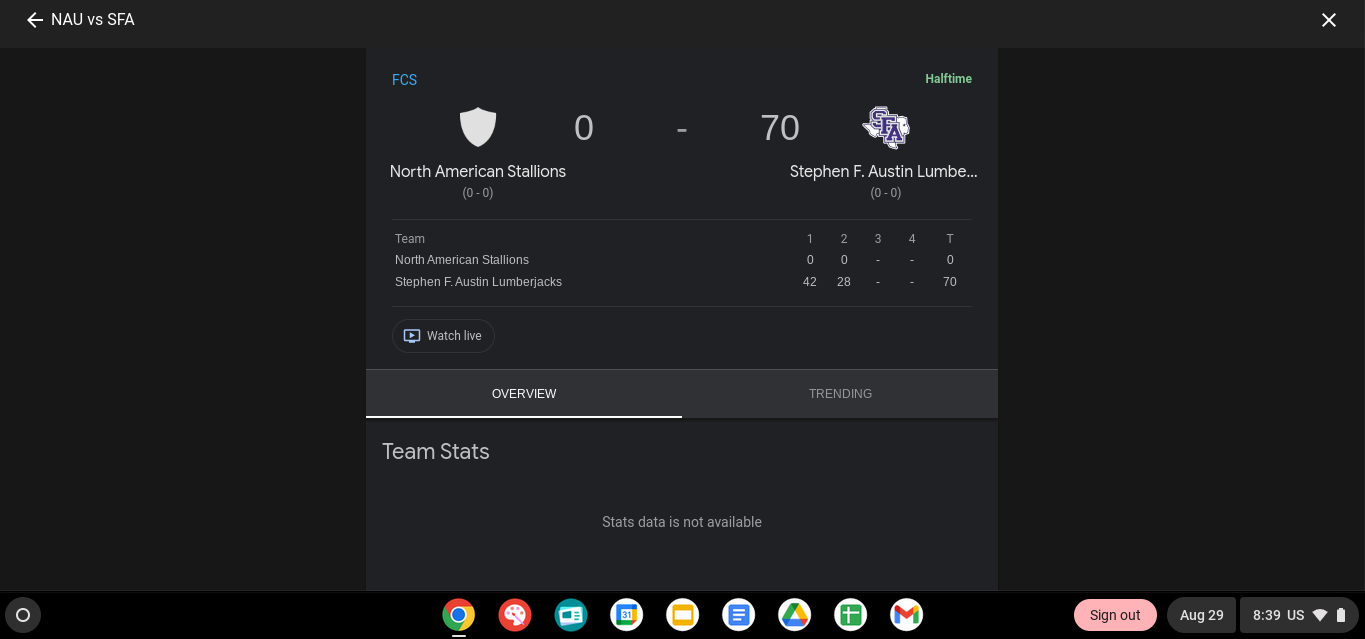Select the Overview tab

click(x=524, y=394)
